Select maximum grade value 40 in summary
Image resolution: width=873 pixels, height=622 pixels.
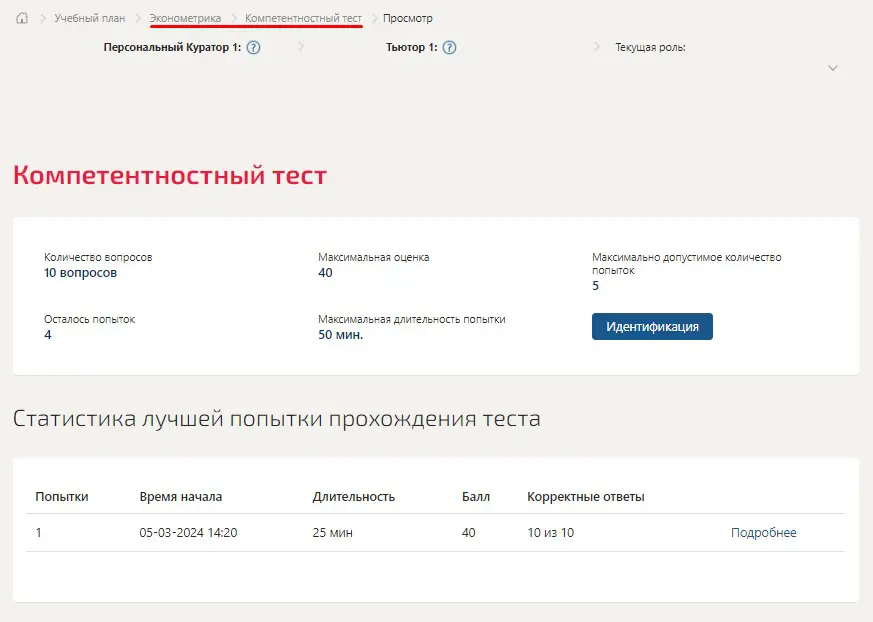tap(325, 273)
